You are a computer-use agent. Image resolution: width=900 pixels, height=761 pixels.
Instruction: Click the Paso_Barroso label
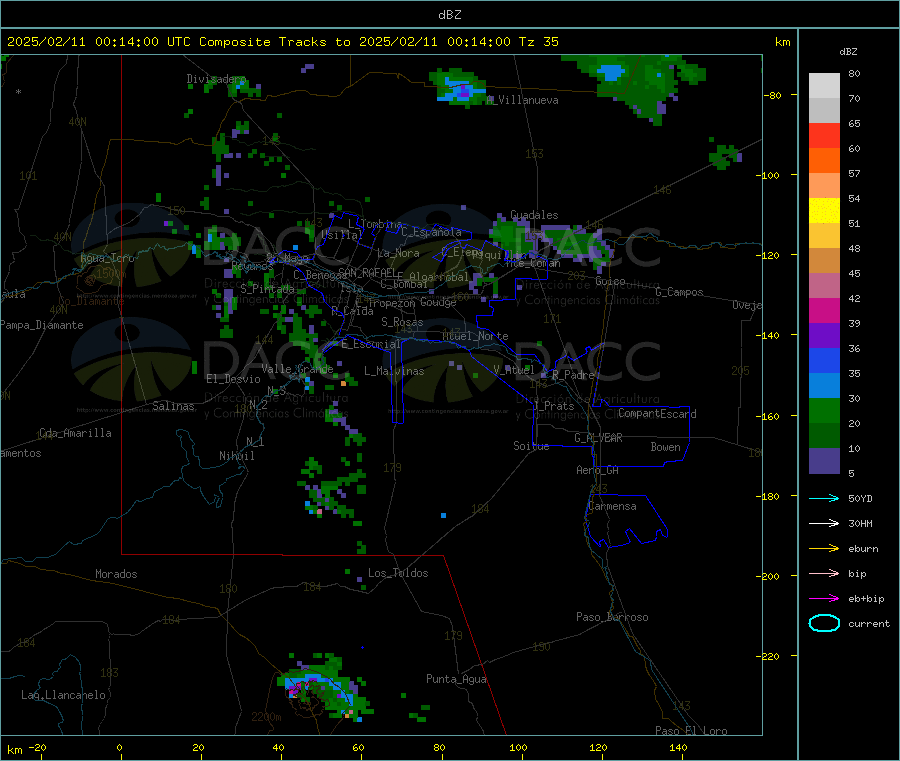612,617
